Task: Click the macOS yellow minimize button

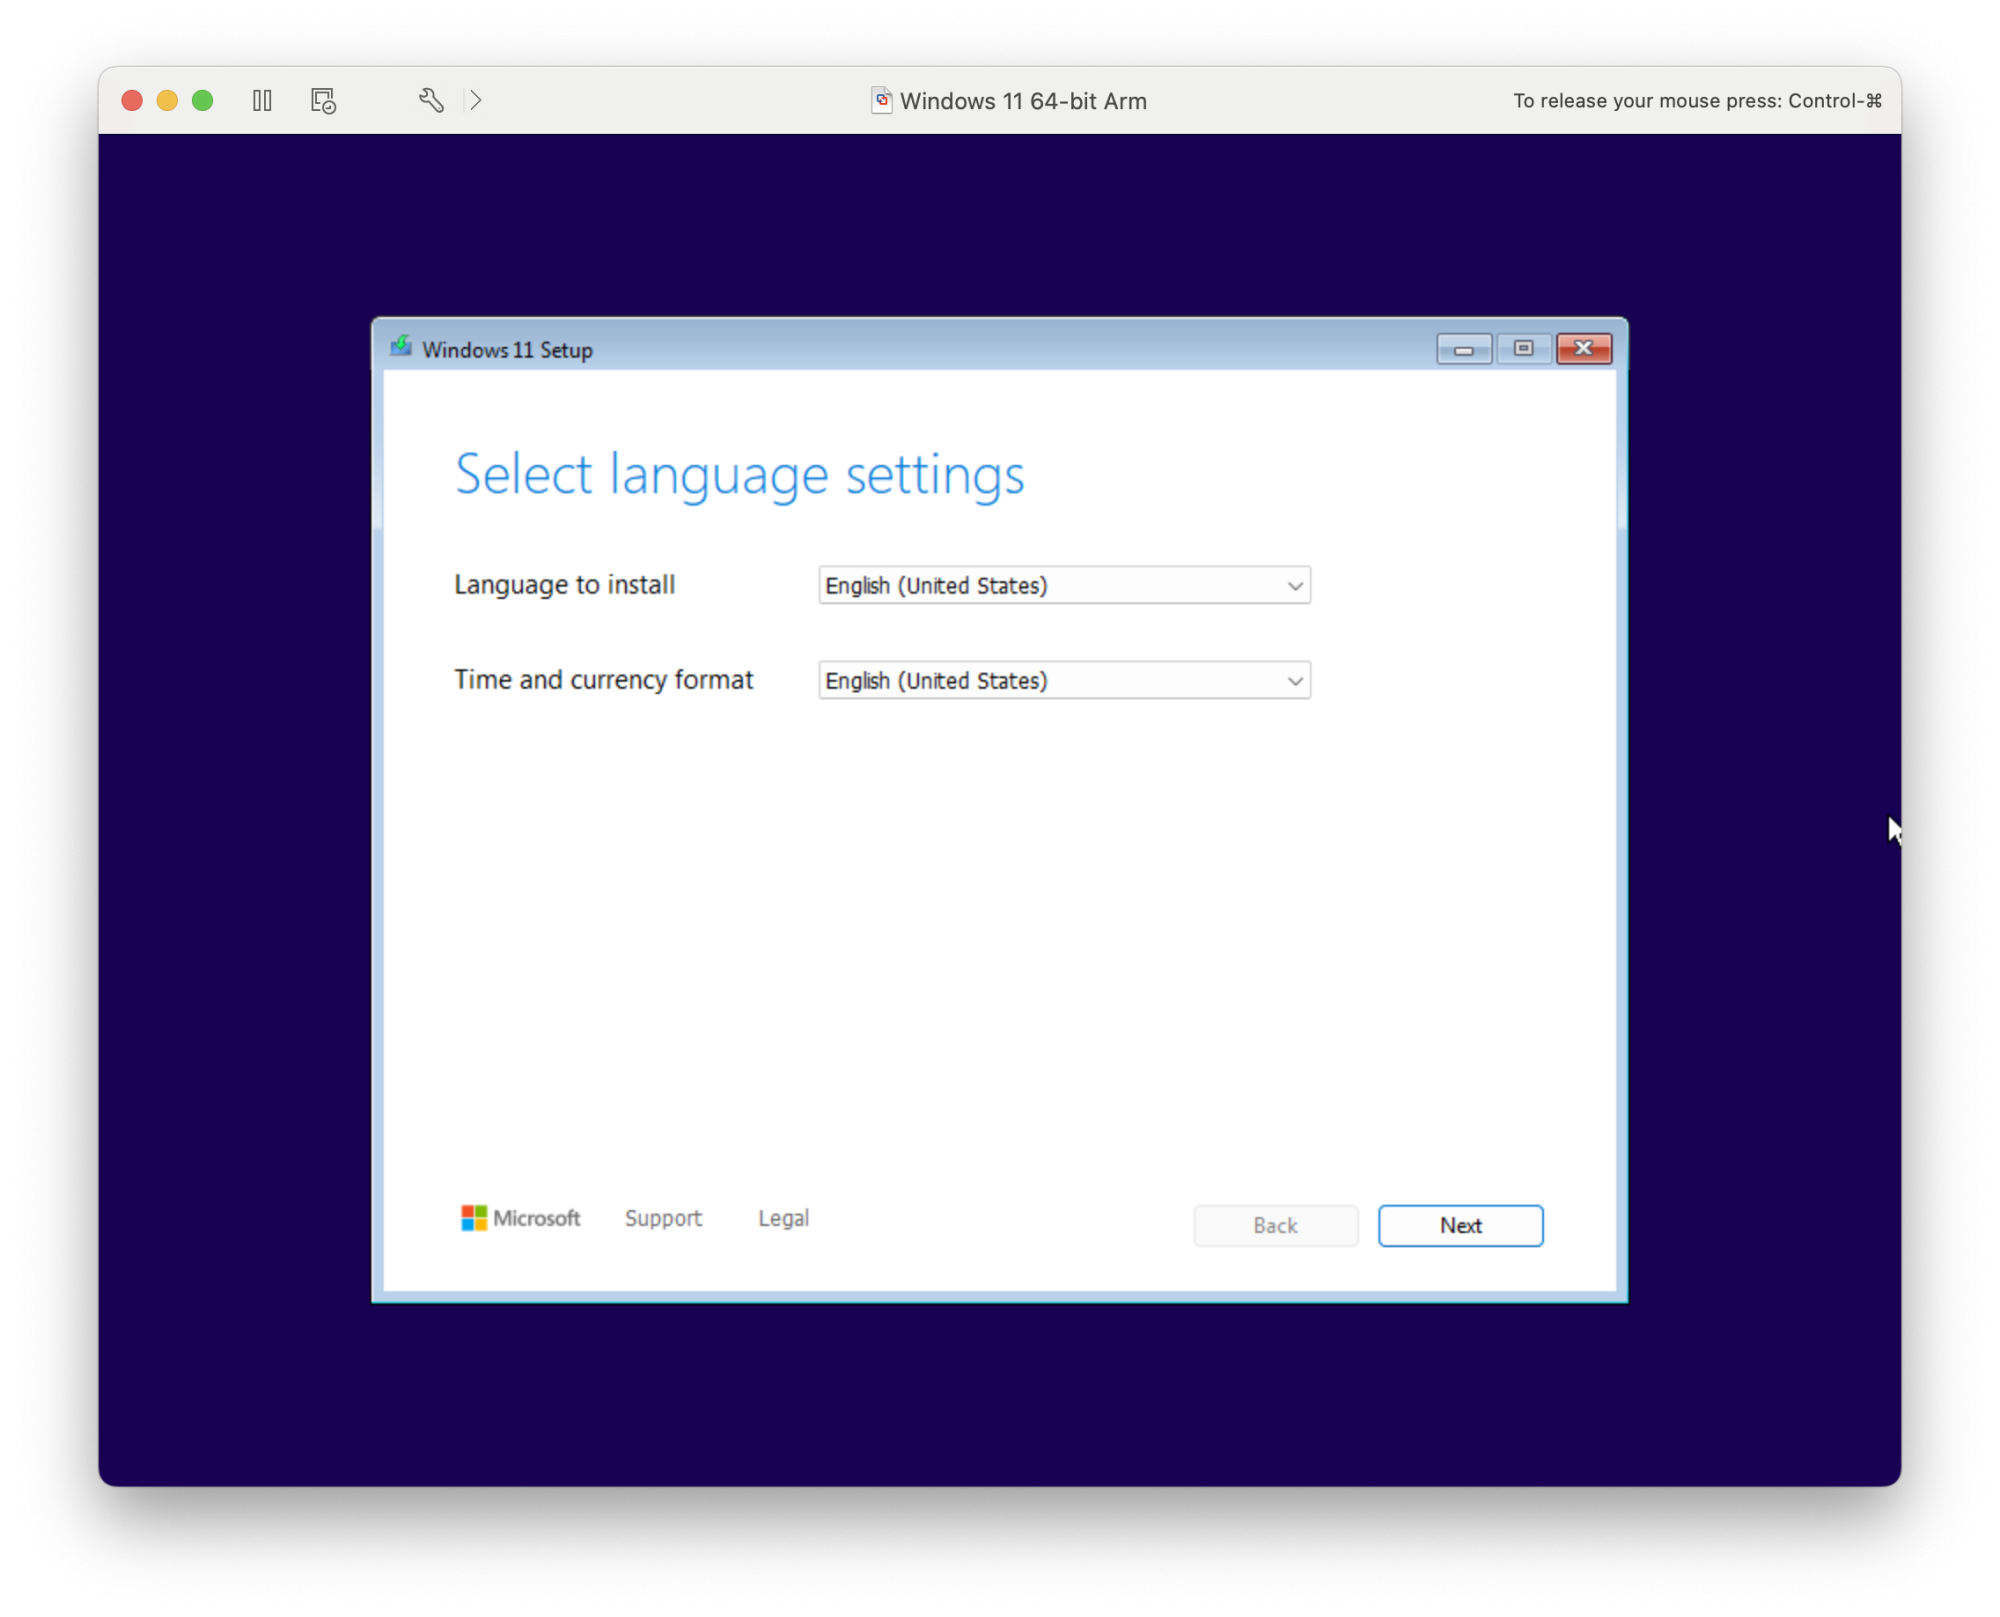Action: 167,100
